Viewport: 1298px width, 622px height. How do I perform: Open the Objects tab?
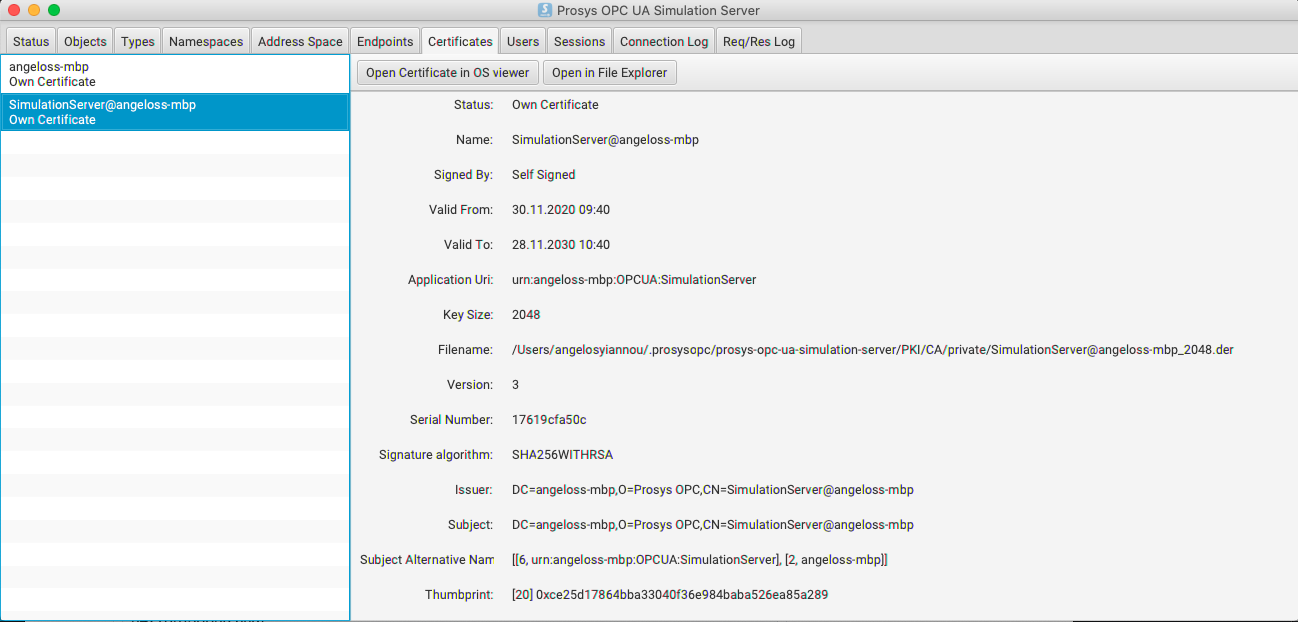coord(84,41)
